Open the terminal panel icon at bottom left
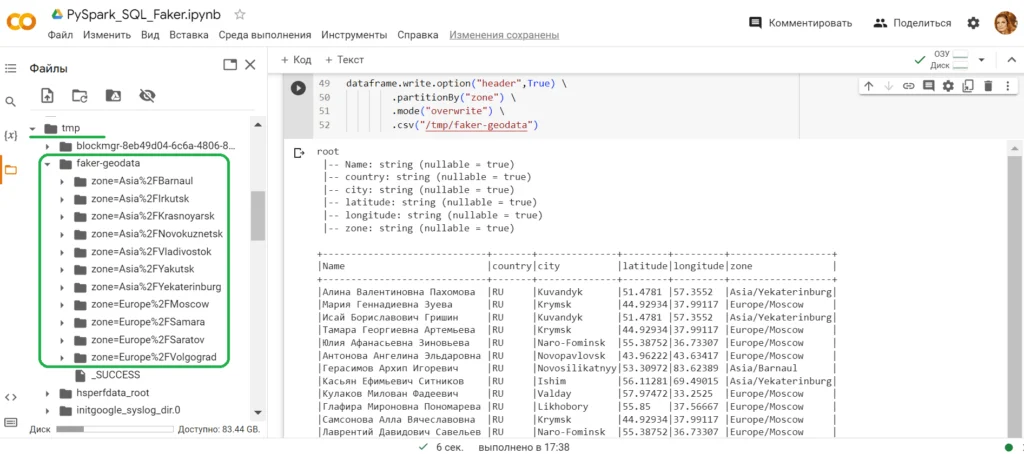 point(10,423)
